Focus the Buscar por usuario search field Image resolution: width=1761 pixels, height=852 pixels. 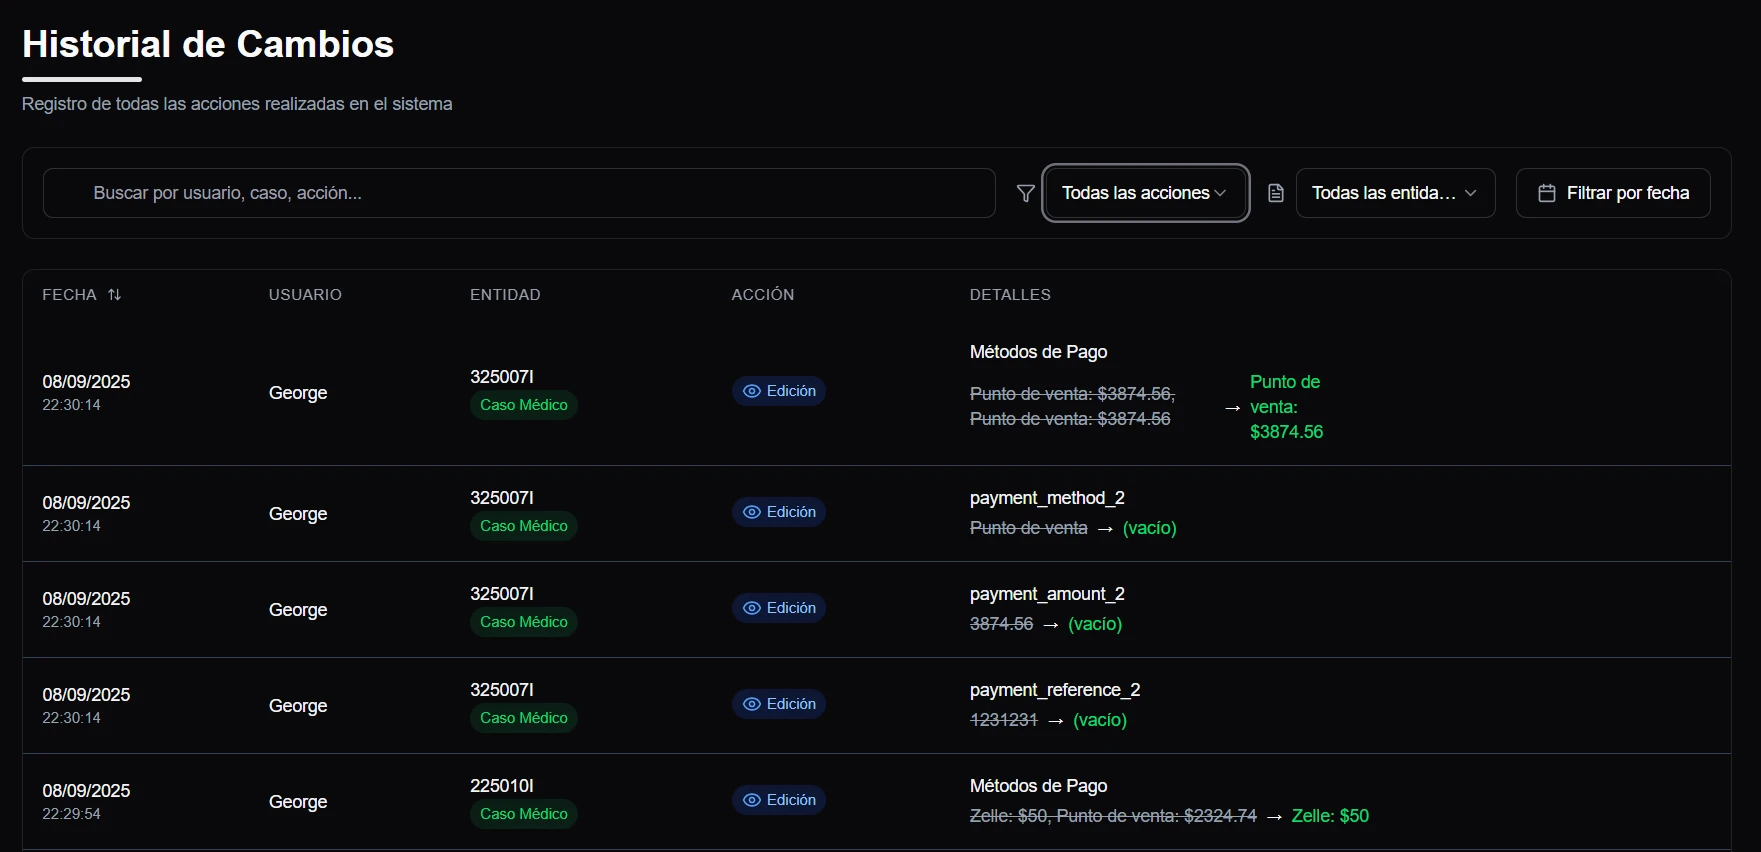pyautogui.click(x=518, y=193)
